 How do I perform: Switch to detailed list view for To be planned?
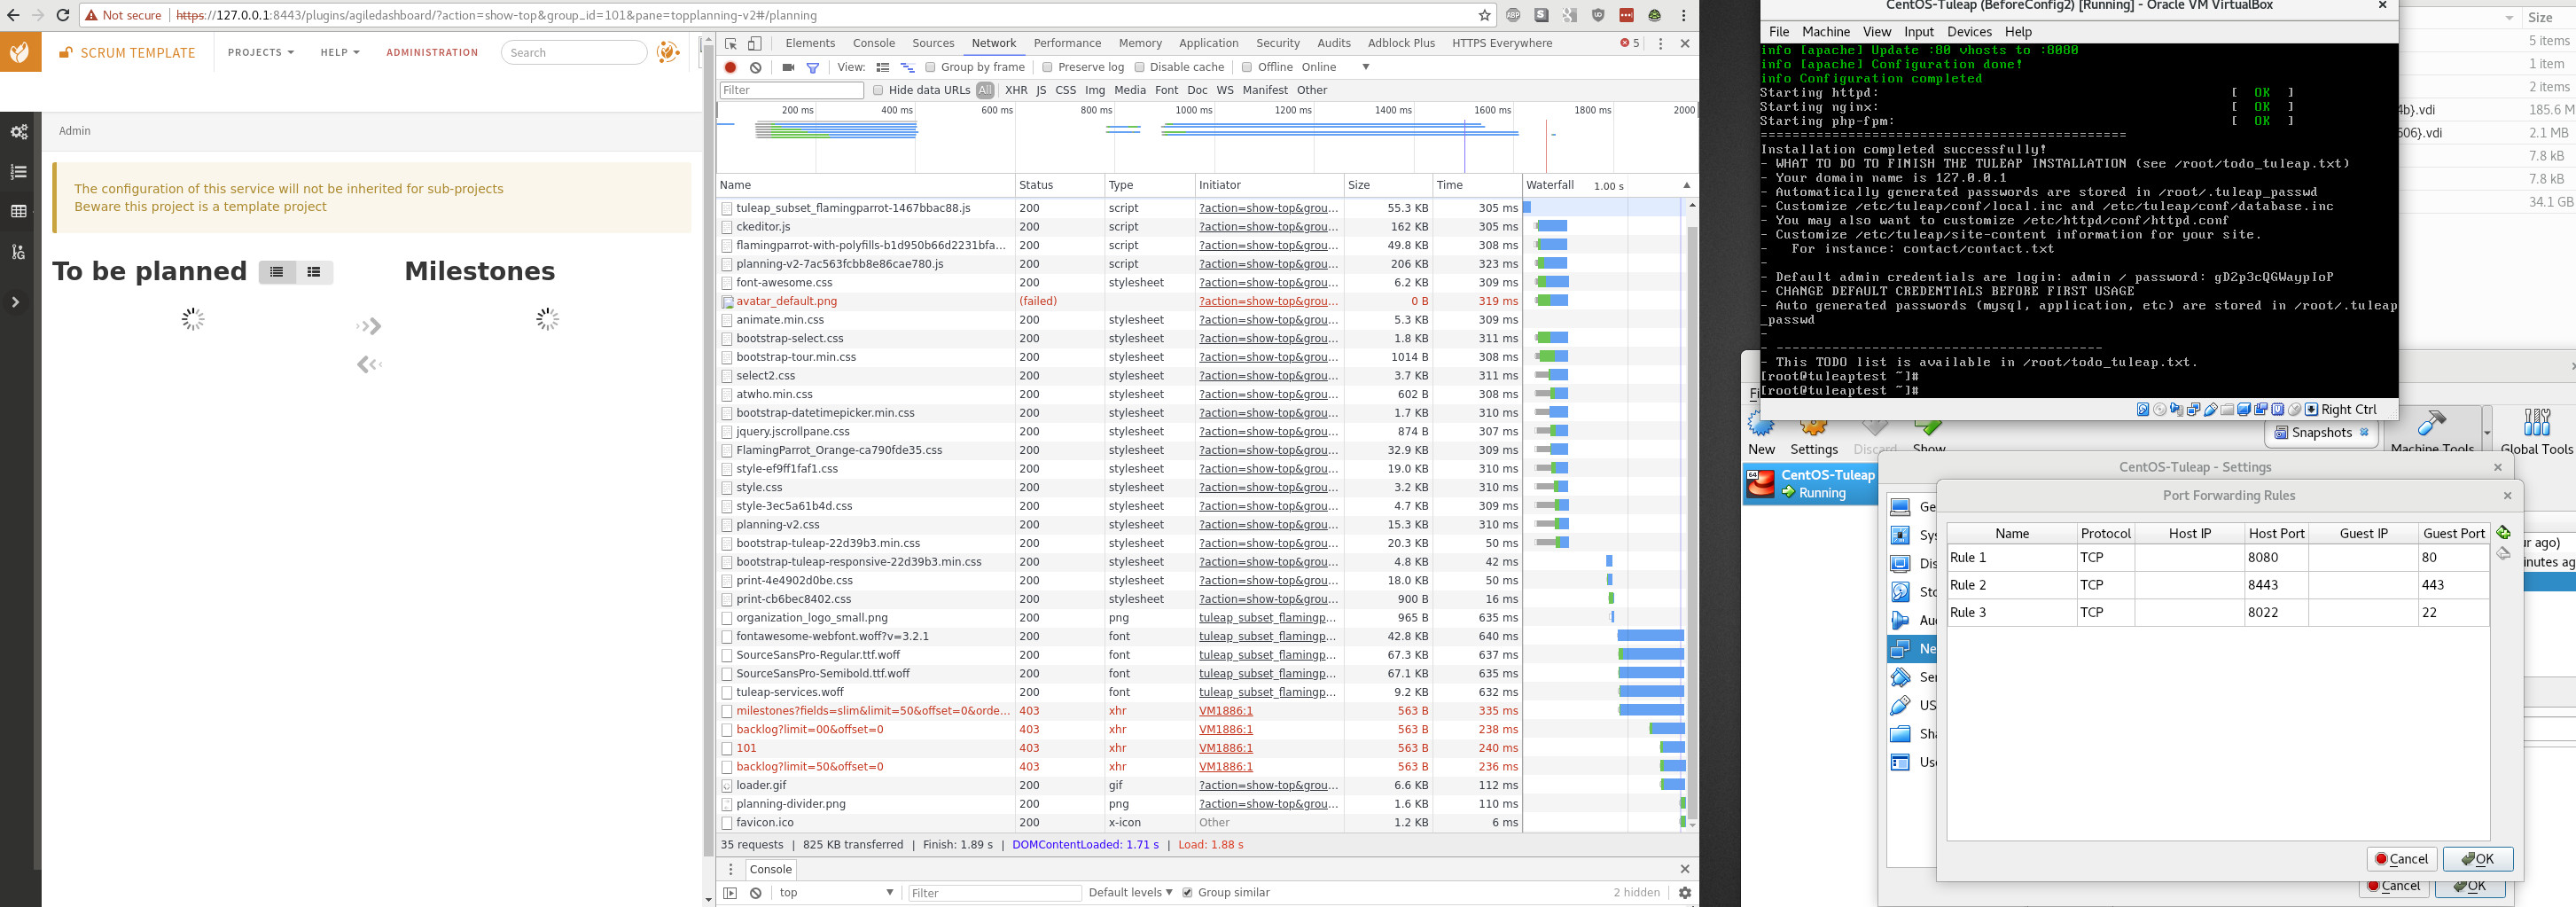[x=314, y=272]
